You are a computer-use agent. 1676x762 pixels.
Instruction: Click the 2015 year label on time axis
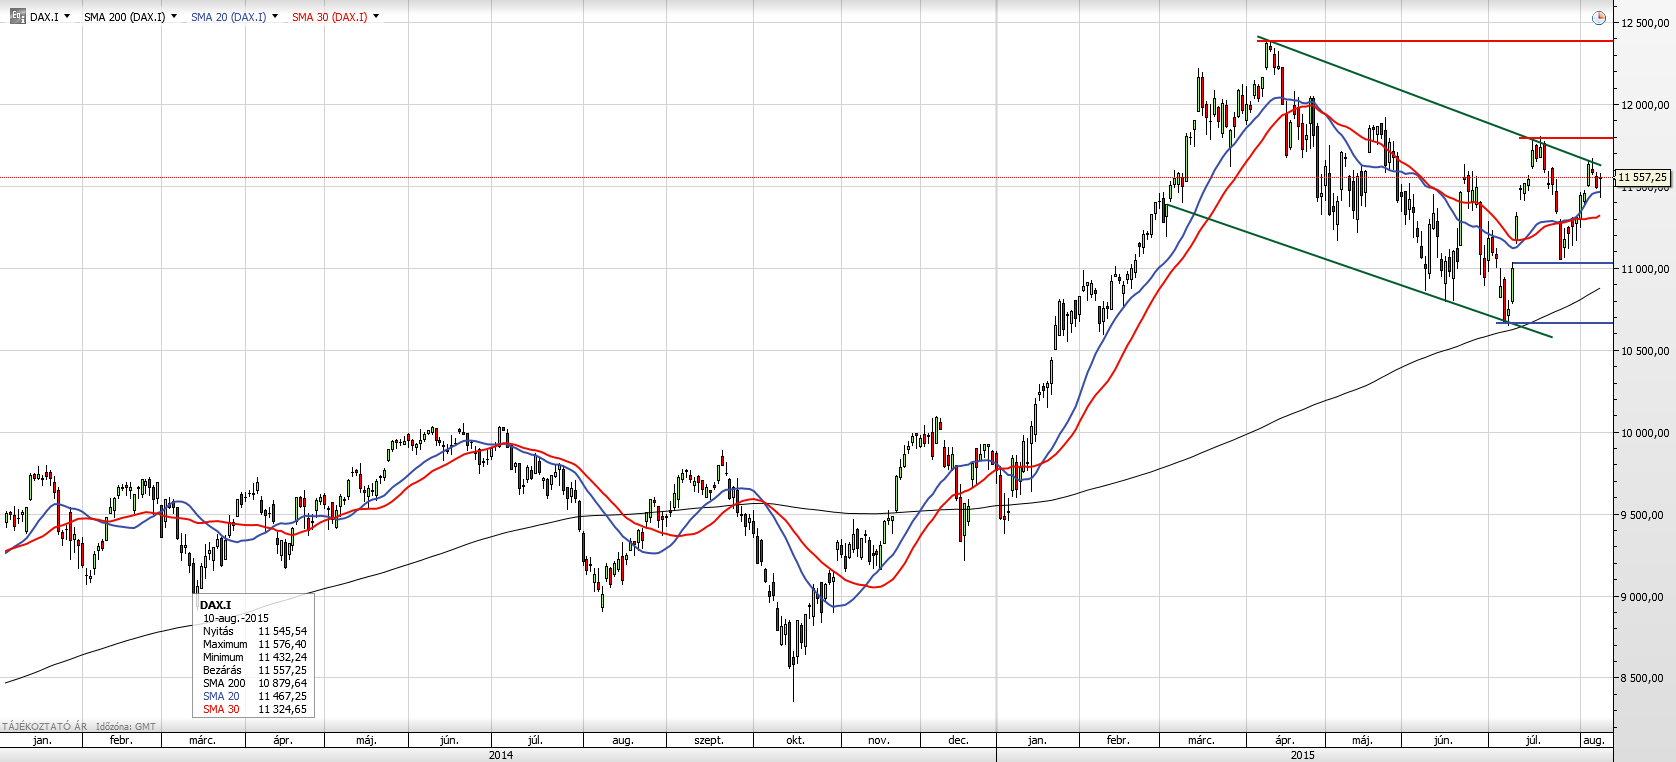(1302, 755)
